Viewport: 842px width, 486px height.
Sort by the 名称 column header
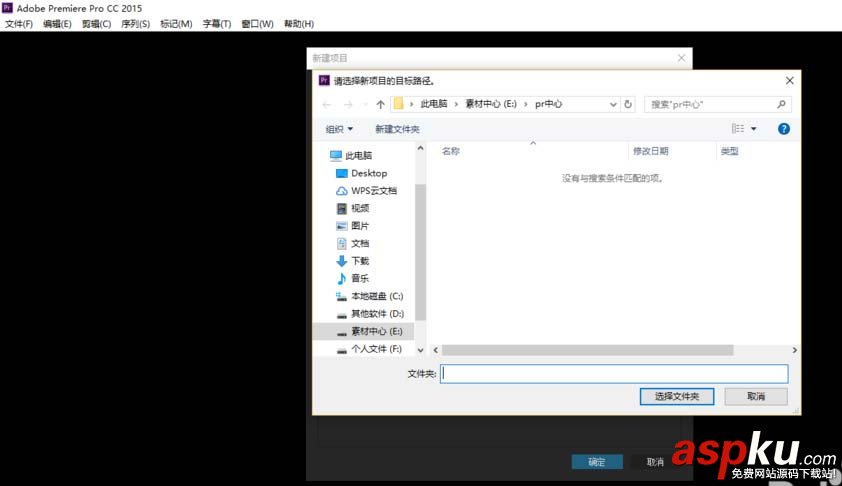coord(451,151)
